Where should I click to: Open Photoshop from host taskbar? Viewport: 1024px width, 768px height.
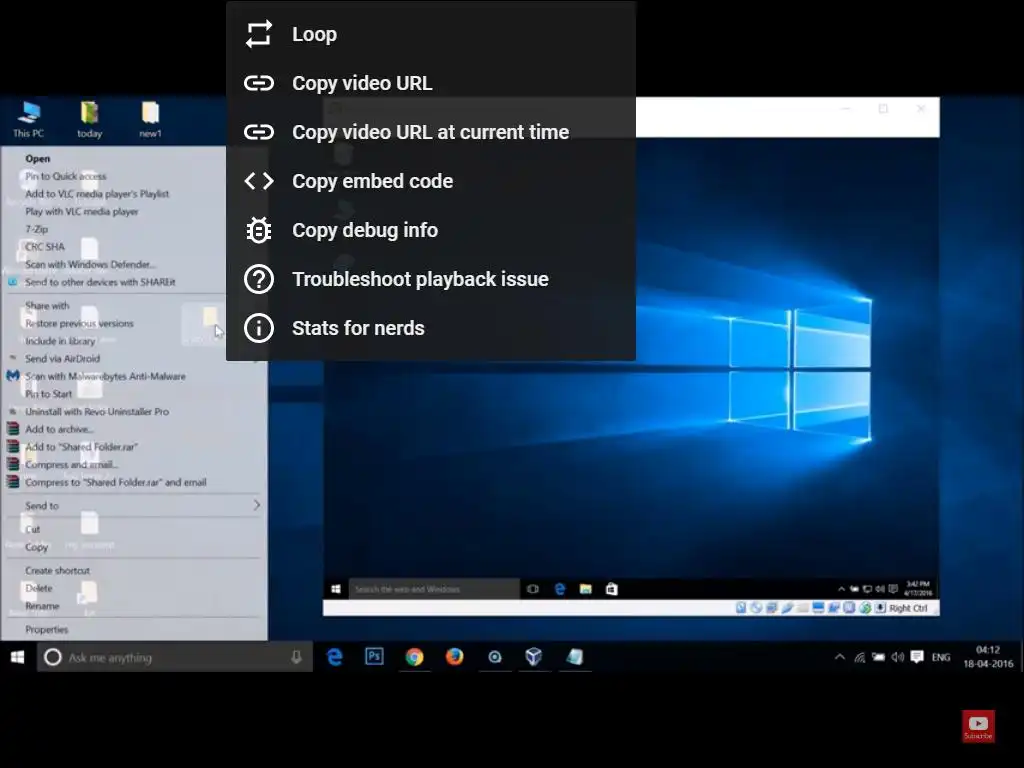coord(374,657)
